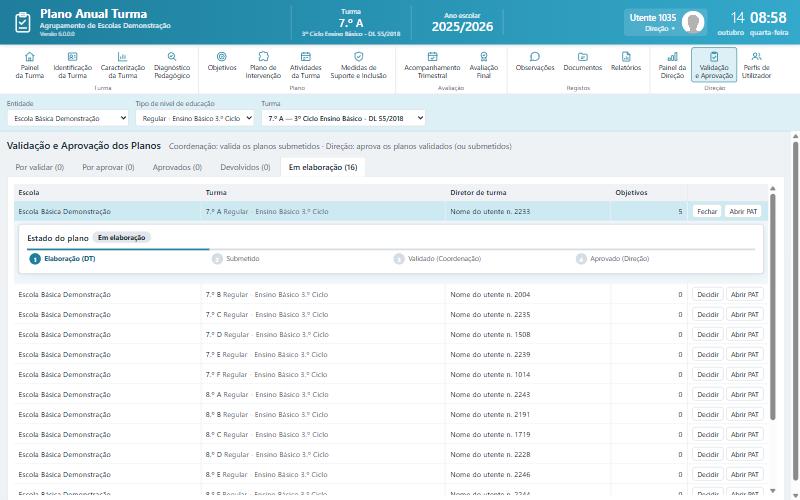Open Identificação da Turma
The height and width of the screenshot is (500, 800).
pos(72,65)
